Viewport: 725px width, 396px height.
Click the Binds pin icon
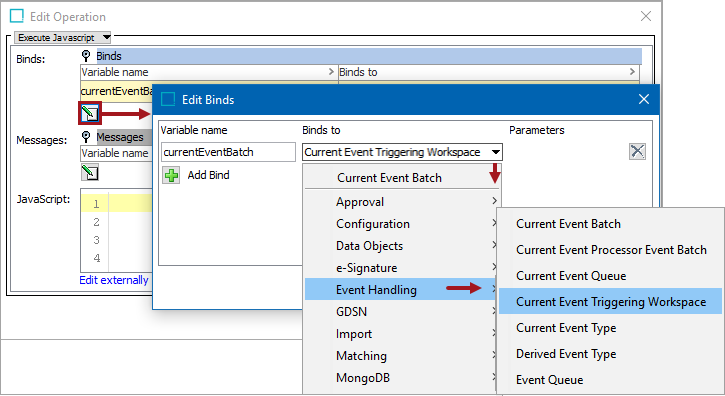pos(86,56)
